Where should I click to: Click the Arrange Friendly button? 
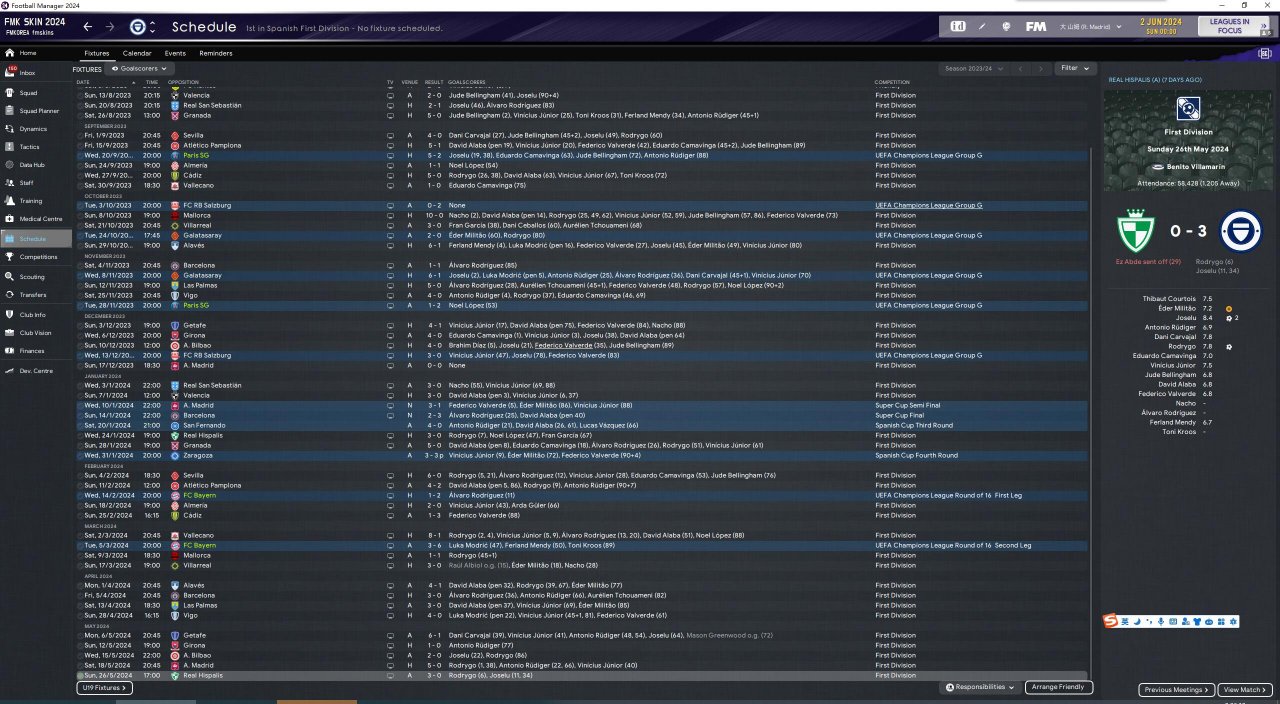tap(1059, 688)
